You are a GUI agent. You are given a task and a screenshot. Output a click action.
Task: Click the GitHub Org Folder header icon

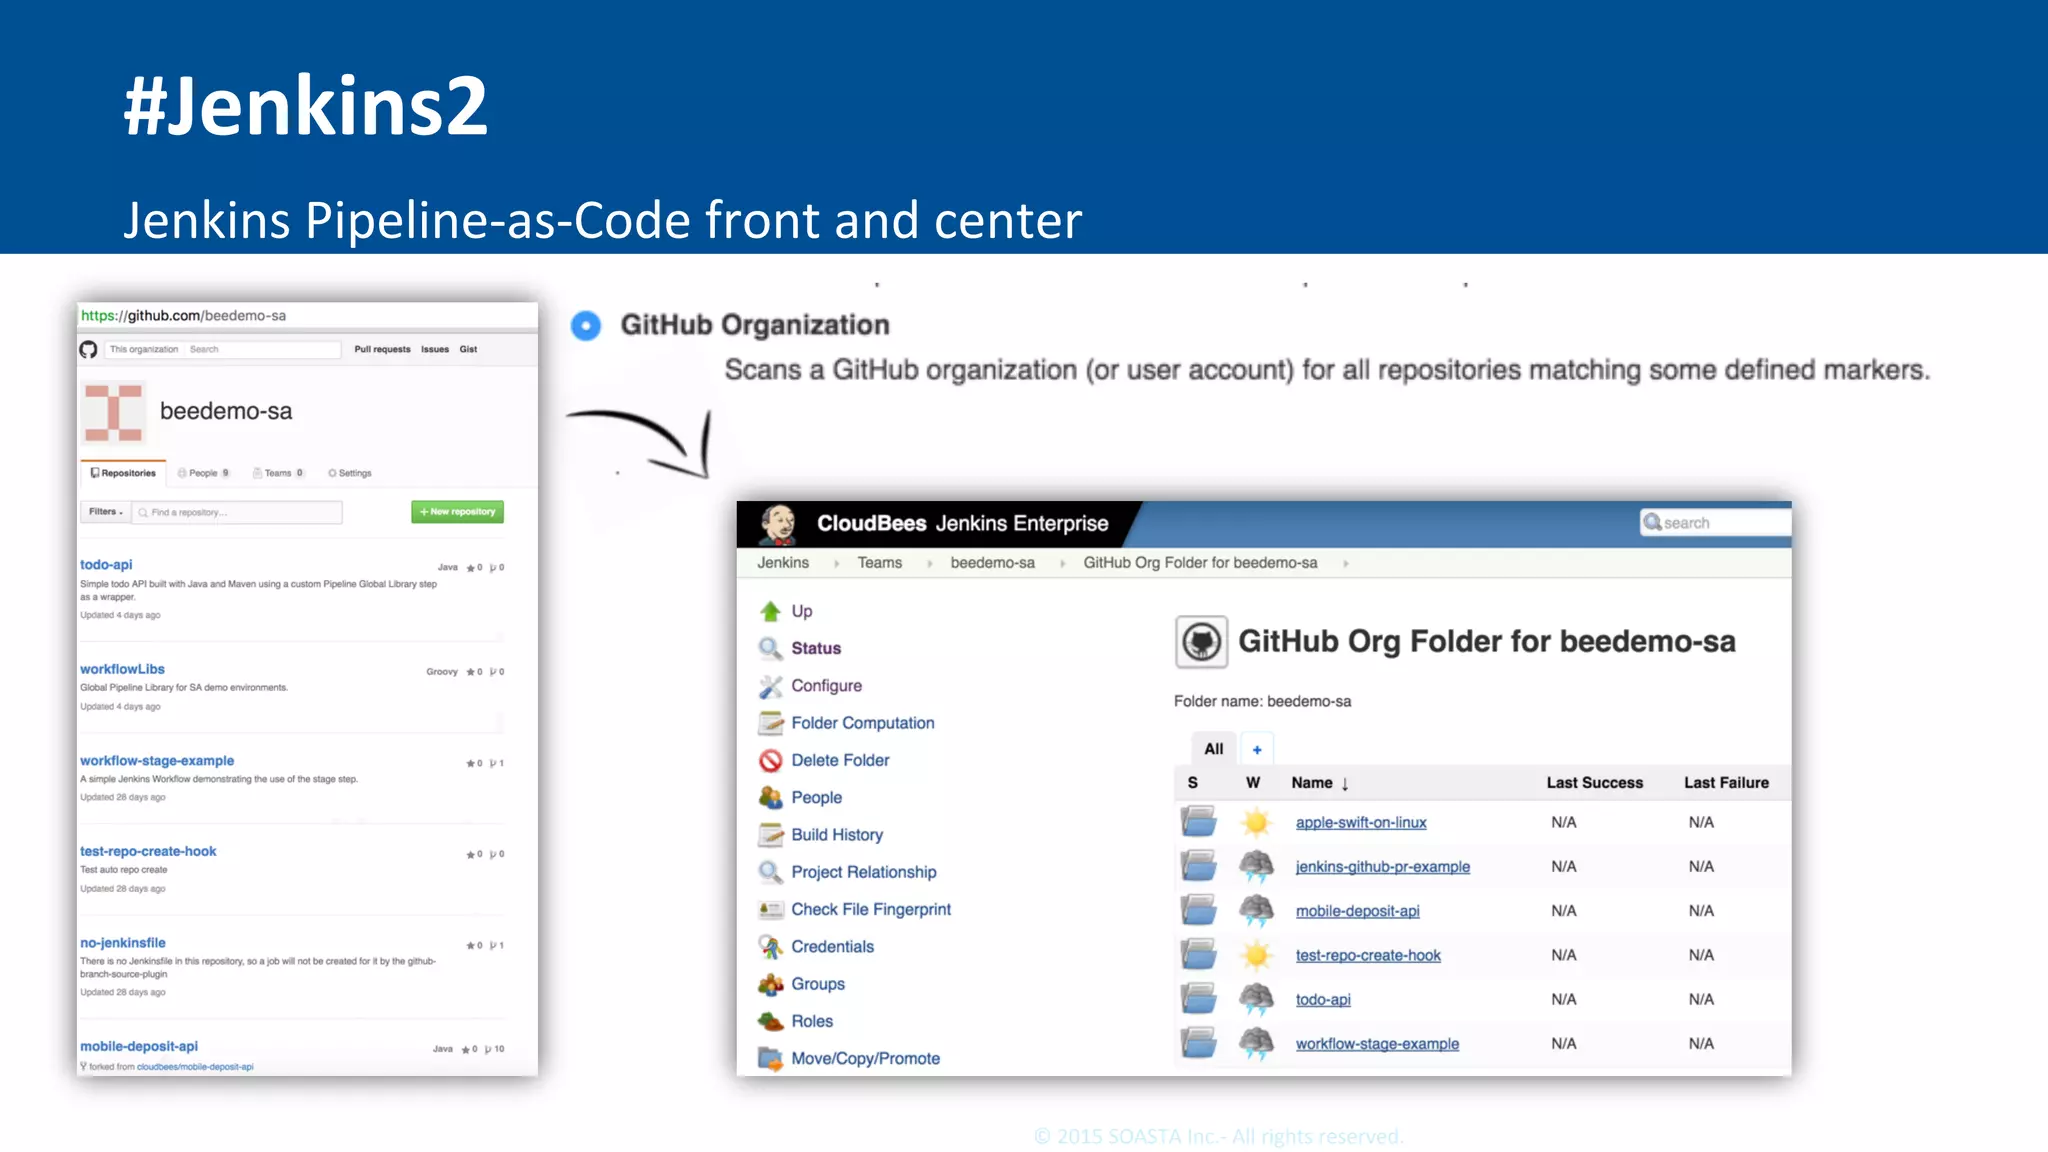point(1201,642)
